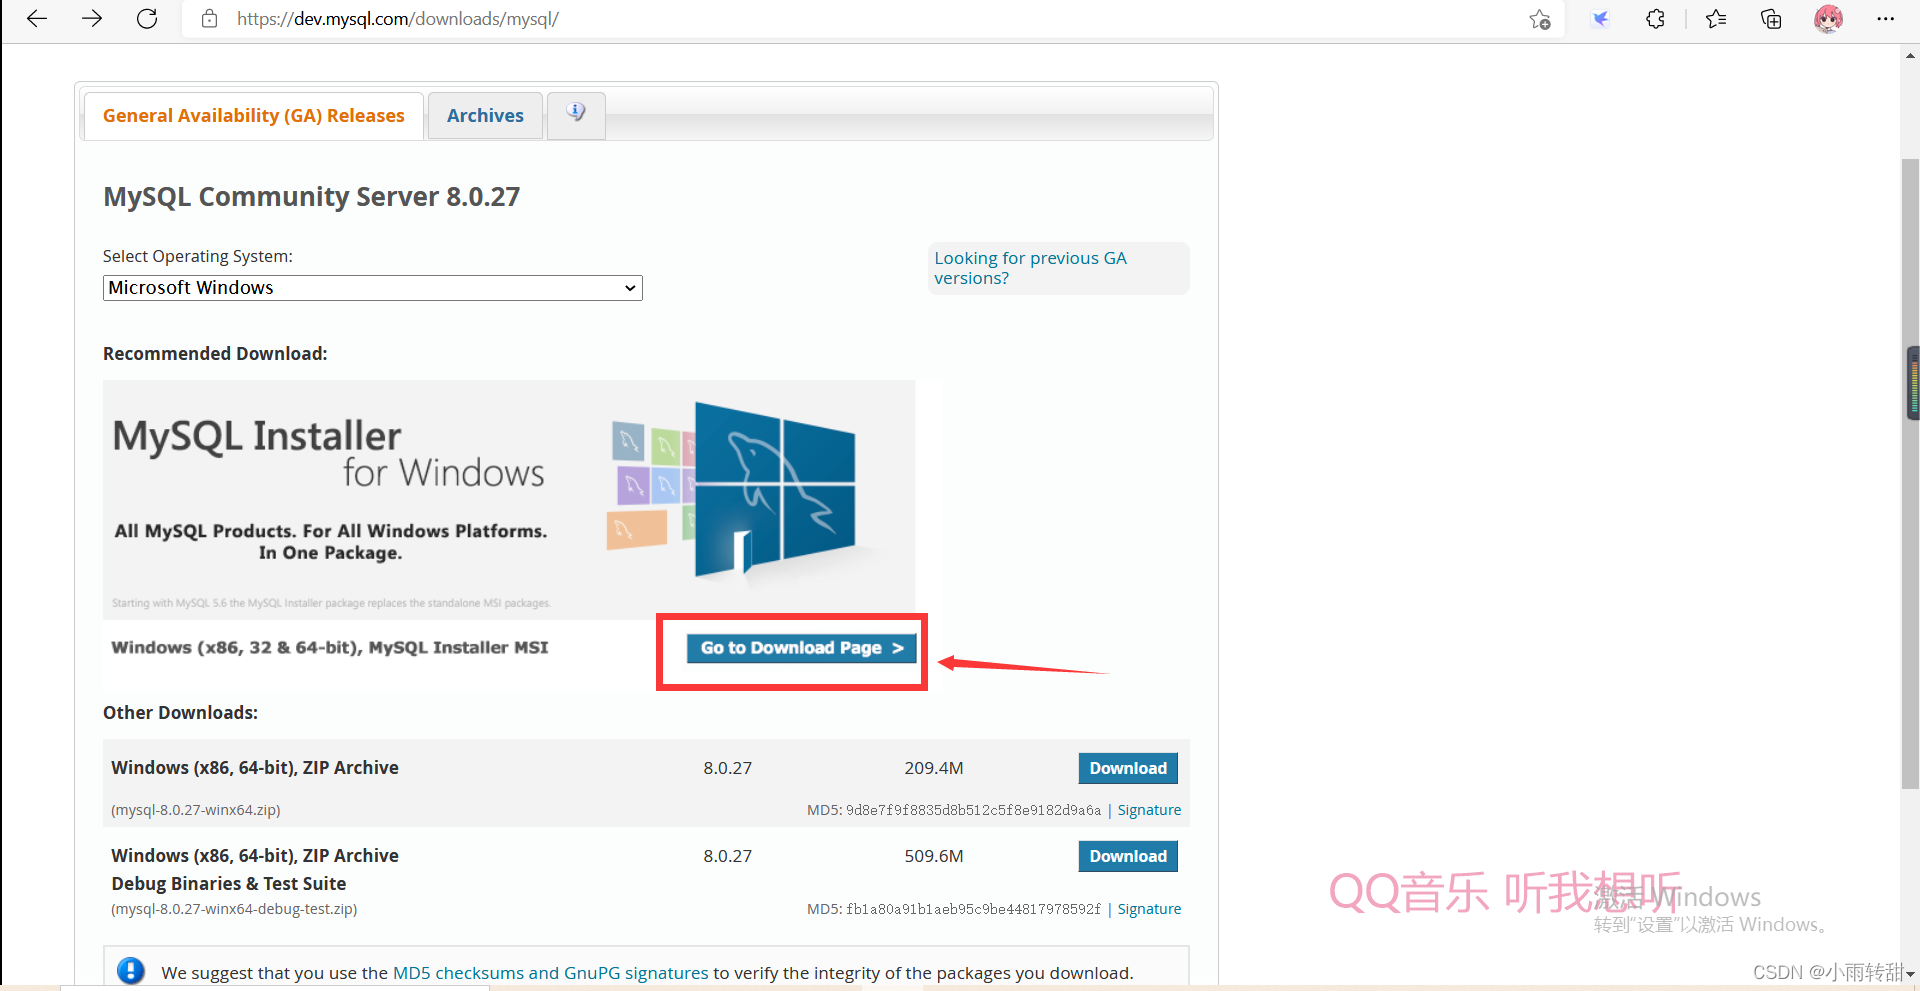Go back to the previous page

37,19
